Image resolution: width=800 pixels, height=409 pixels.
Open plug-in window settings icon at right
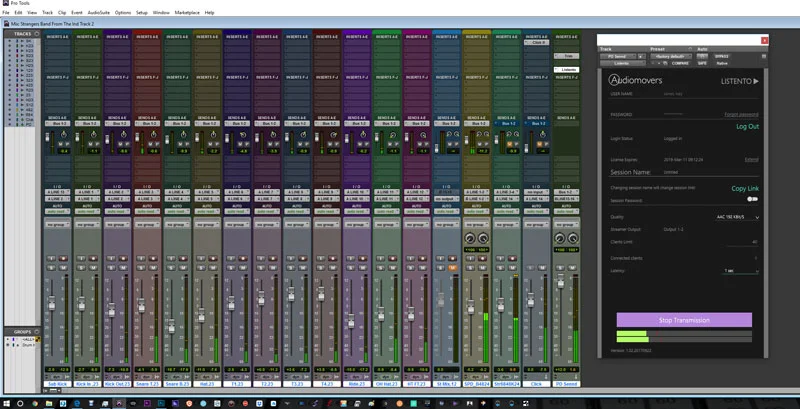pyautogui.click(x=764, y=56)
